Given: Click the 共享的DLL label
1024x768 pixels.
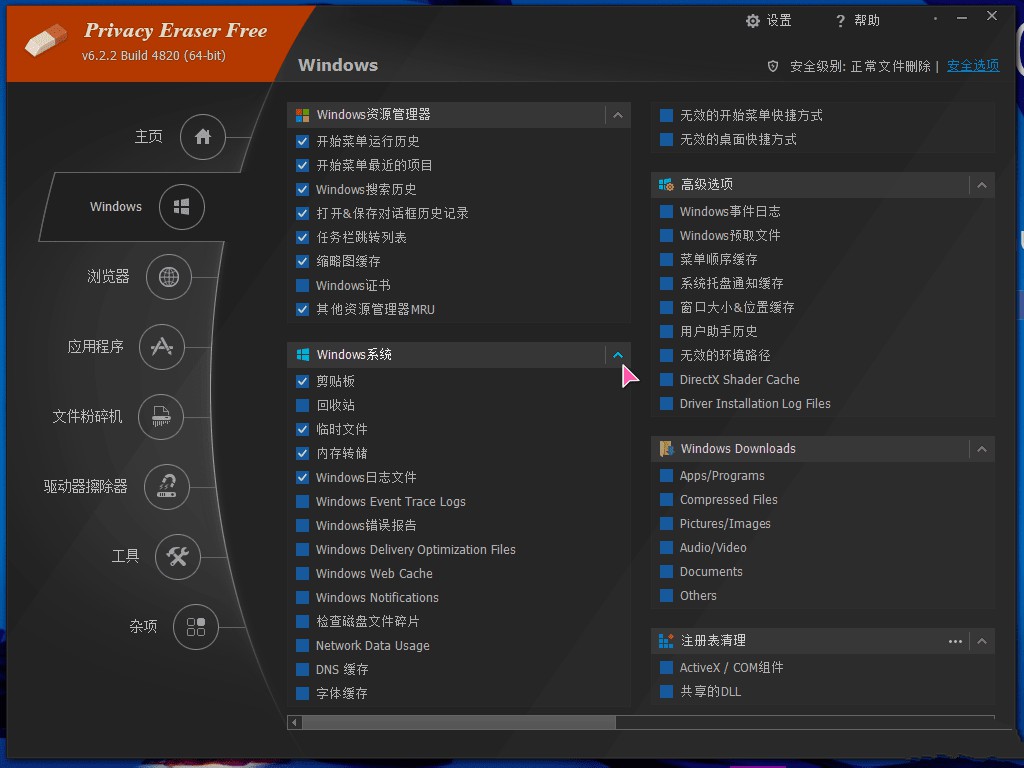Looking at the screenshot, I should point(711,692).
